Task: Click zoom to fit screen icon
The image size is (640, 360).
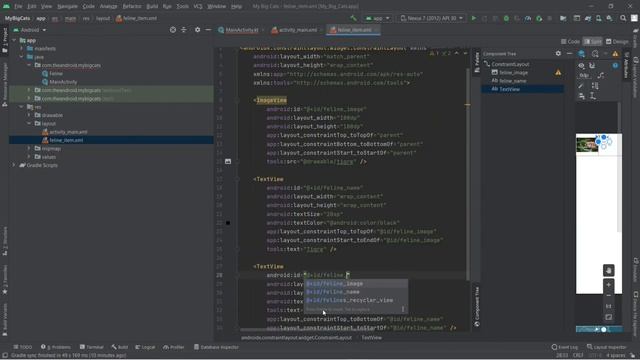Action: point(609,317)
